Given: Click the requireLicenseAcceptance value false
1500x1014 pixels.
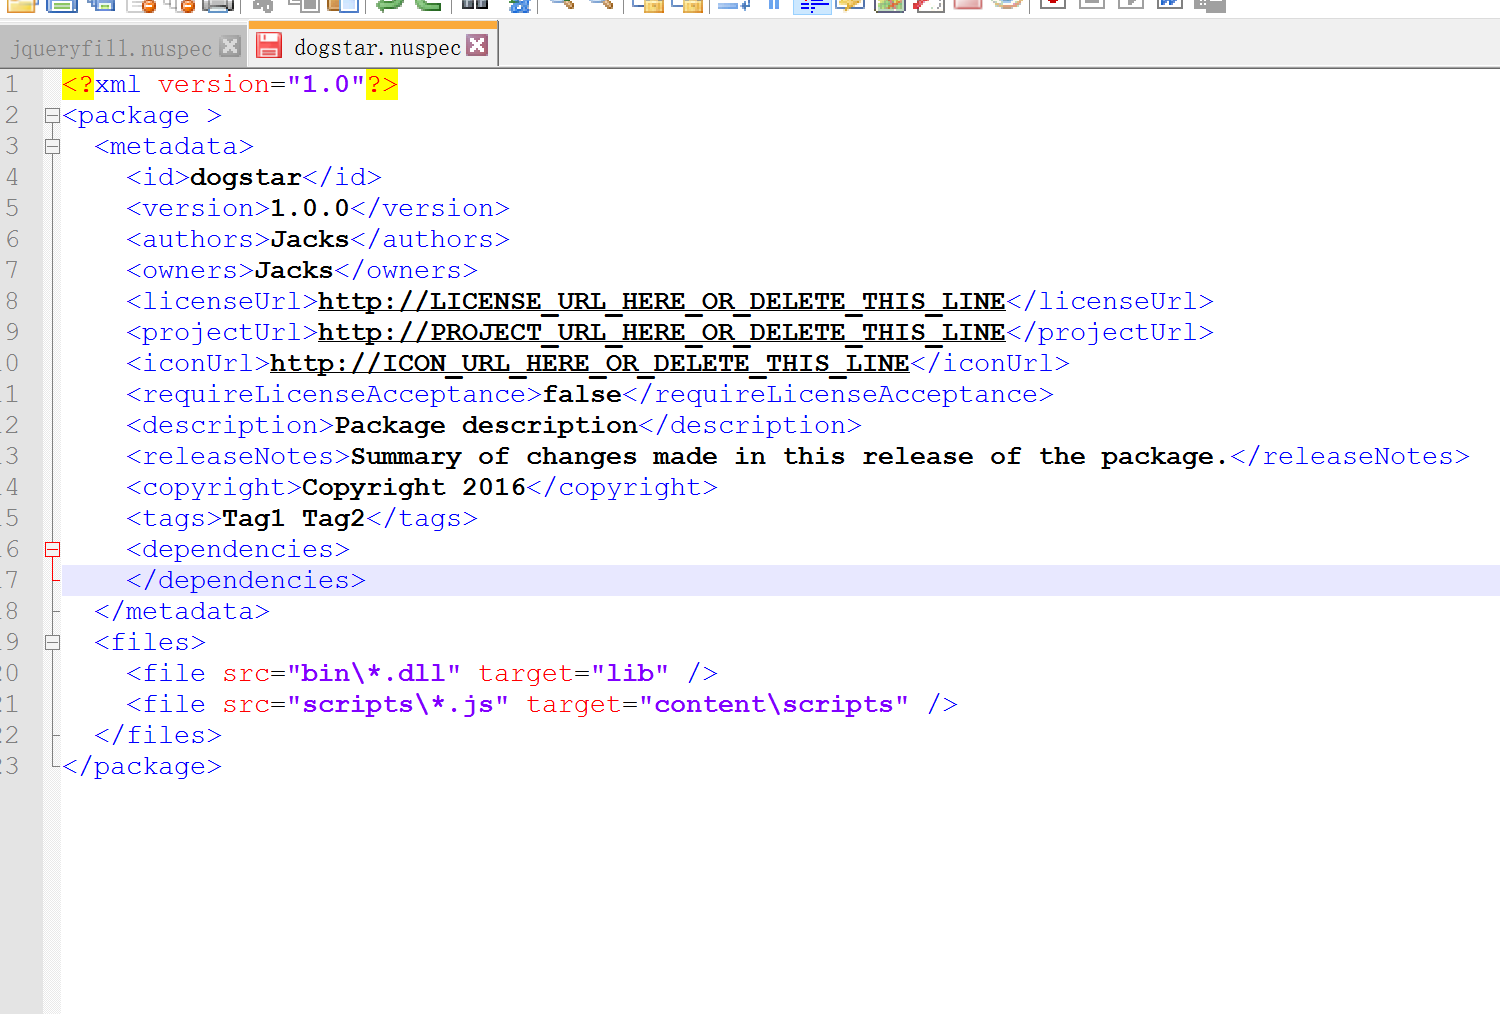Looking at the screenshot, I should click(582, 395).
